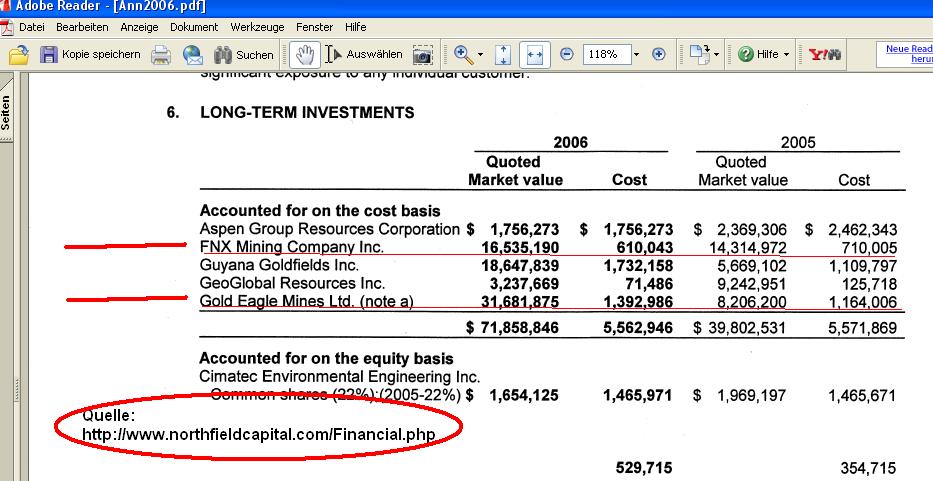933x481 pixels.
Task: Click the zoom in plus button
Action: [658, 54]
